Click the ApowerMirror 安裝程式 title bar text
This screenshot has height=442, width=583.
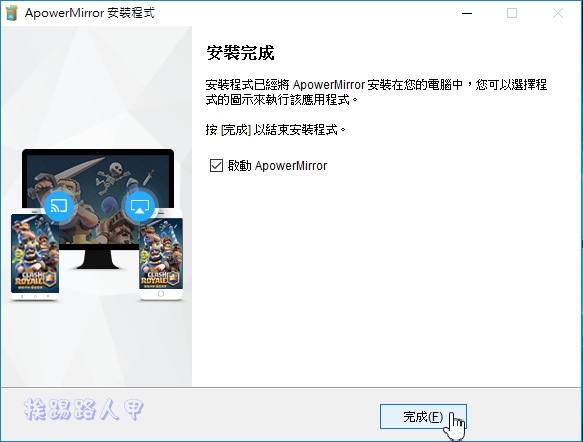click(90, 13)
